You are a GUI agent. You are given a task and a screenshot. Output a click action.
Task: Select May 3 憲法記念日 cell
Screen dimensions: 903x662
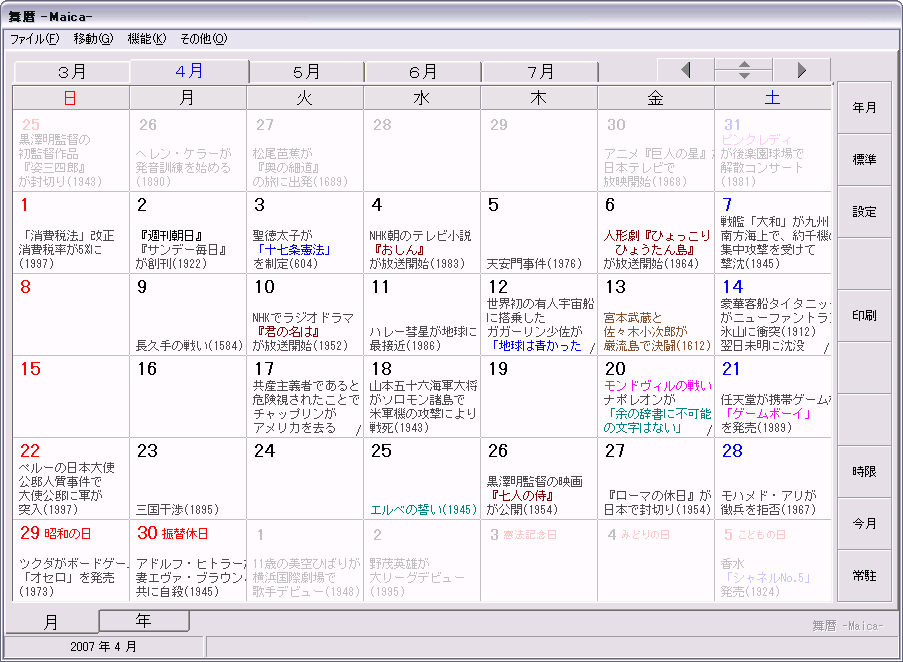[538, 561]
